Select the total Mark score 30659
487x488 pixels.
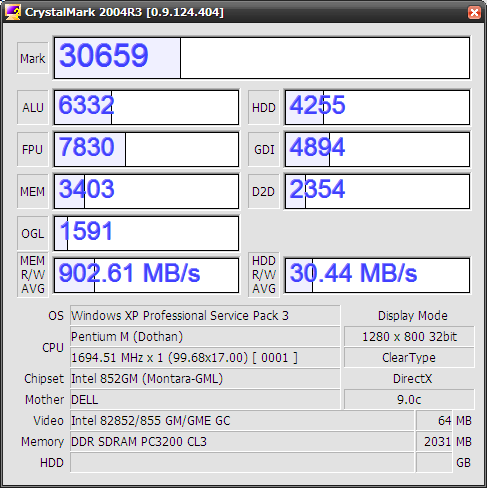coord(262,58)
